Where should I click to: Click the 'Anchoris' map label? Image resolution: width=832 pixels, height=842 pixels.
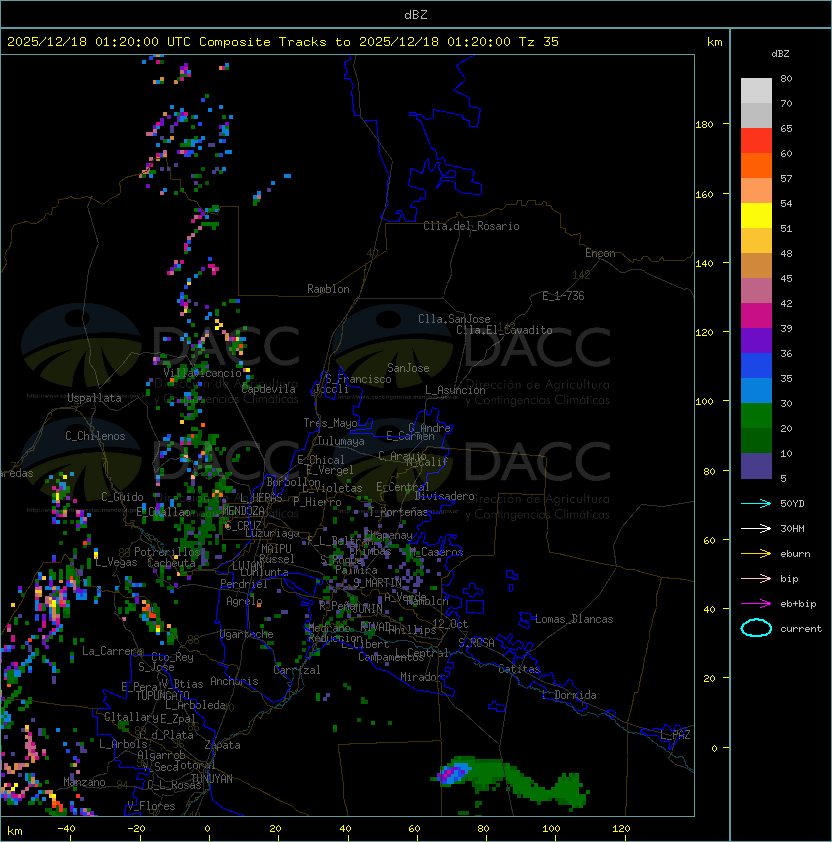pos(234,681)
